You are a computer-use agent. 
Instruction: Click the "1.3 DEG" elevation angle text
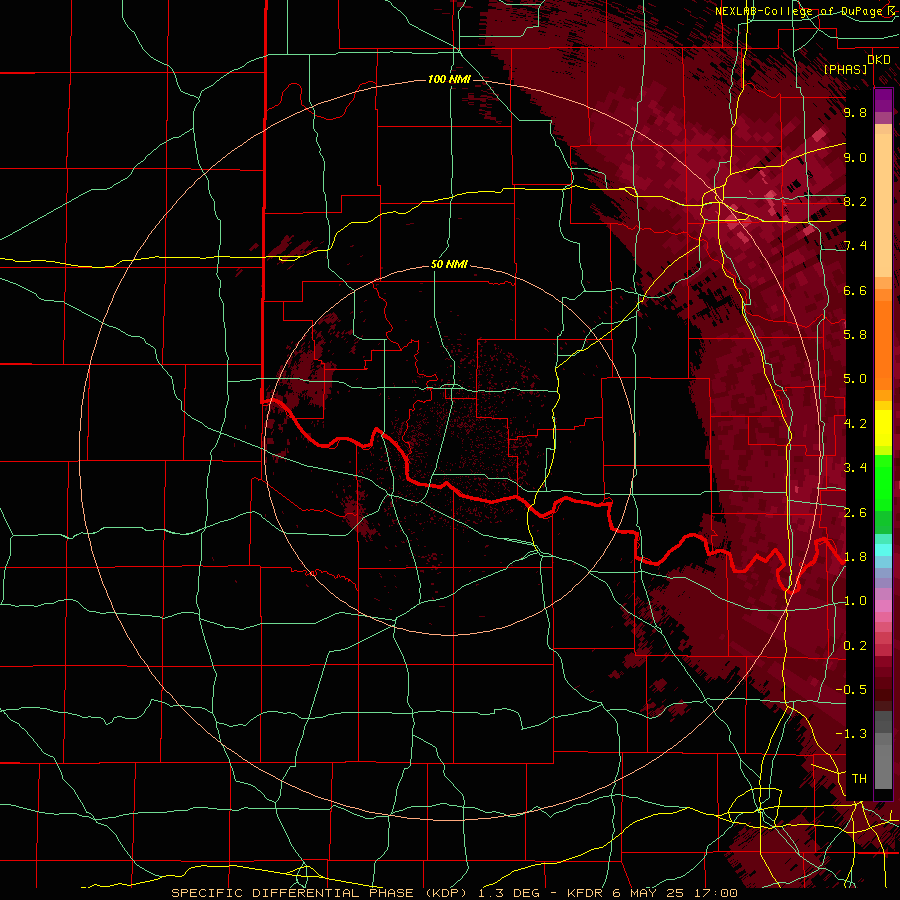509,893
